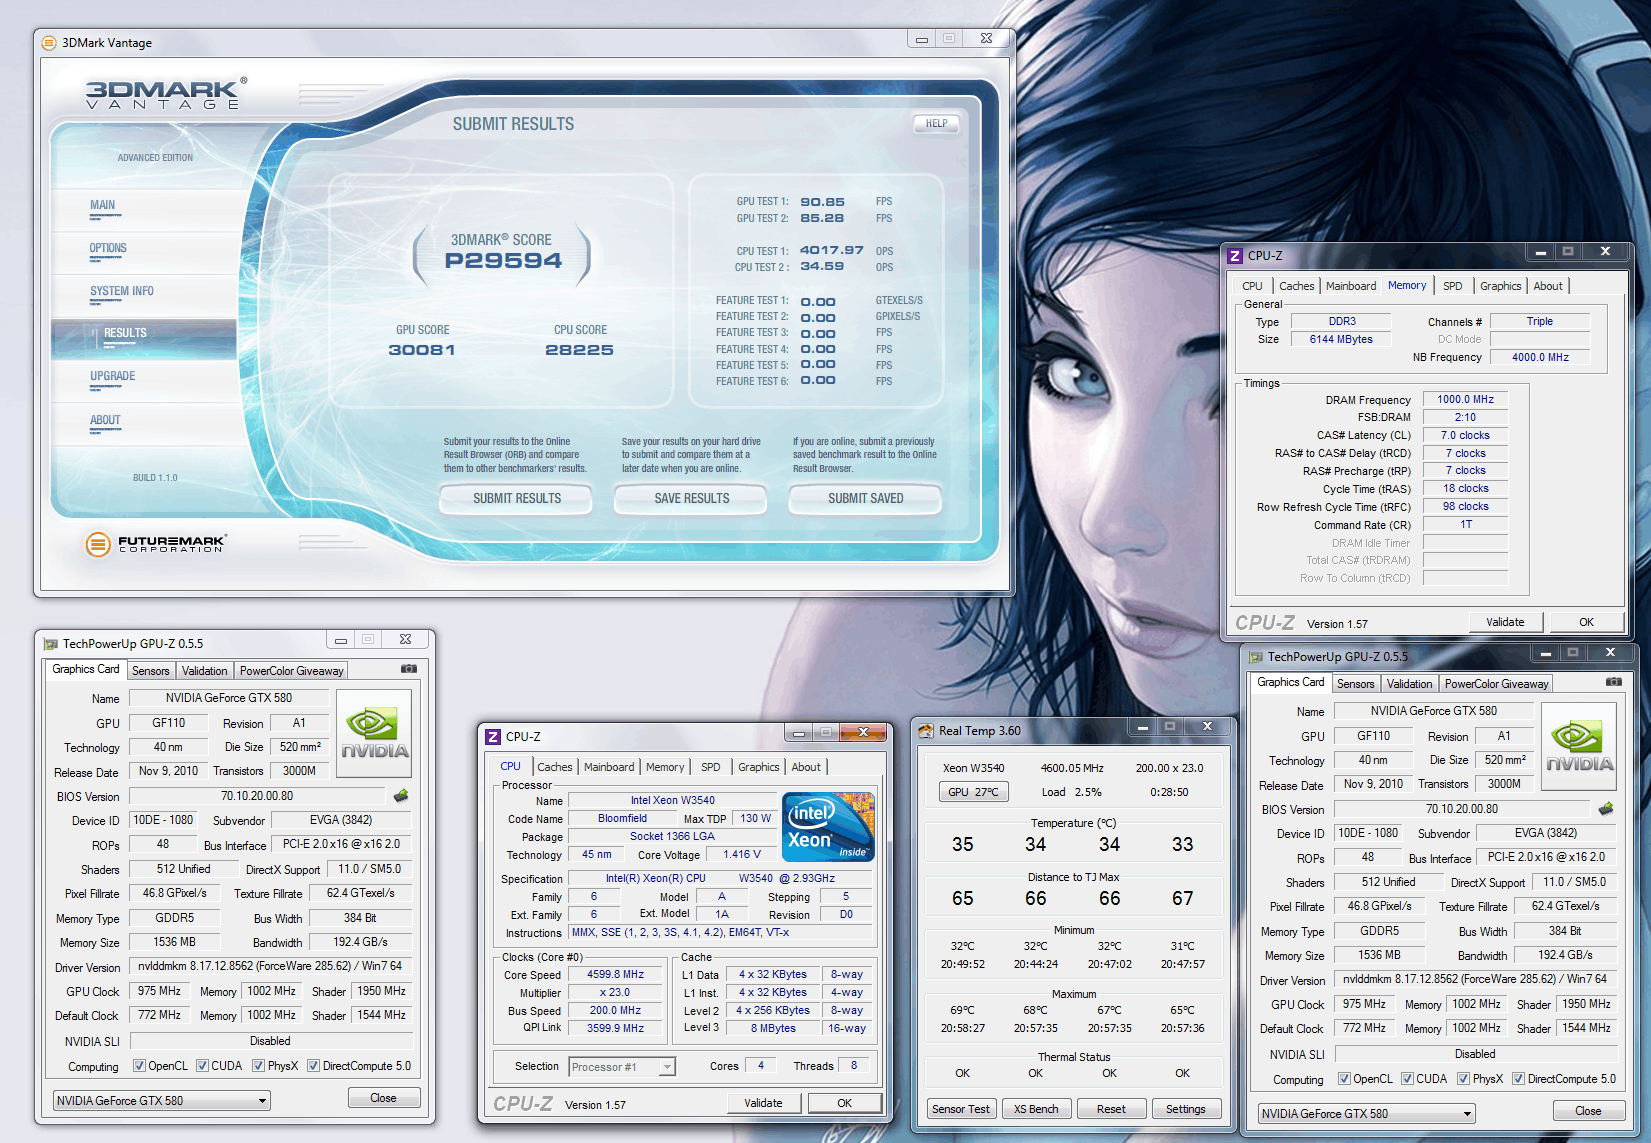Open Settings in Real Temp

(1186, 1109)
